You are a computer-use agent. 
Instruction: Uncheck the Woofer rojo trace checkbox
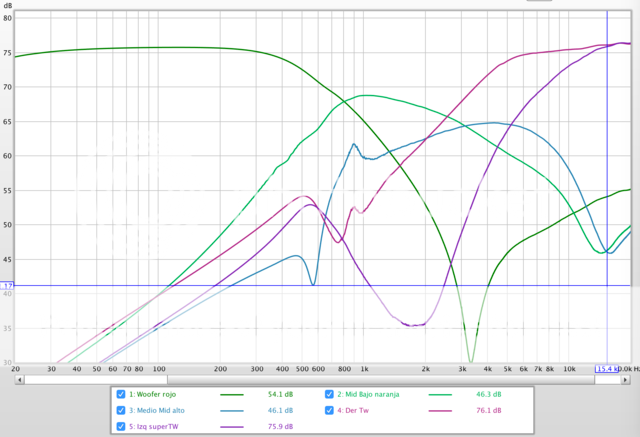[x=121, y=394]
